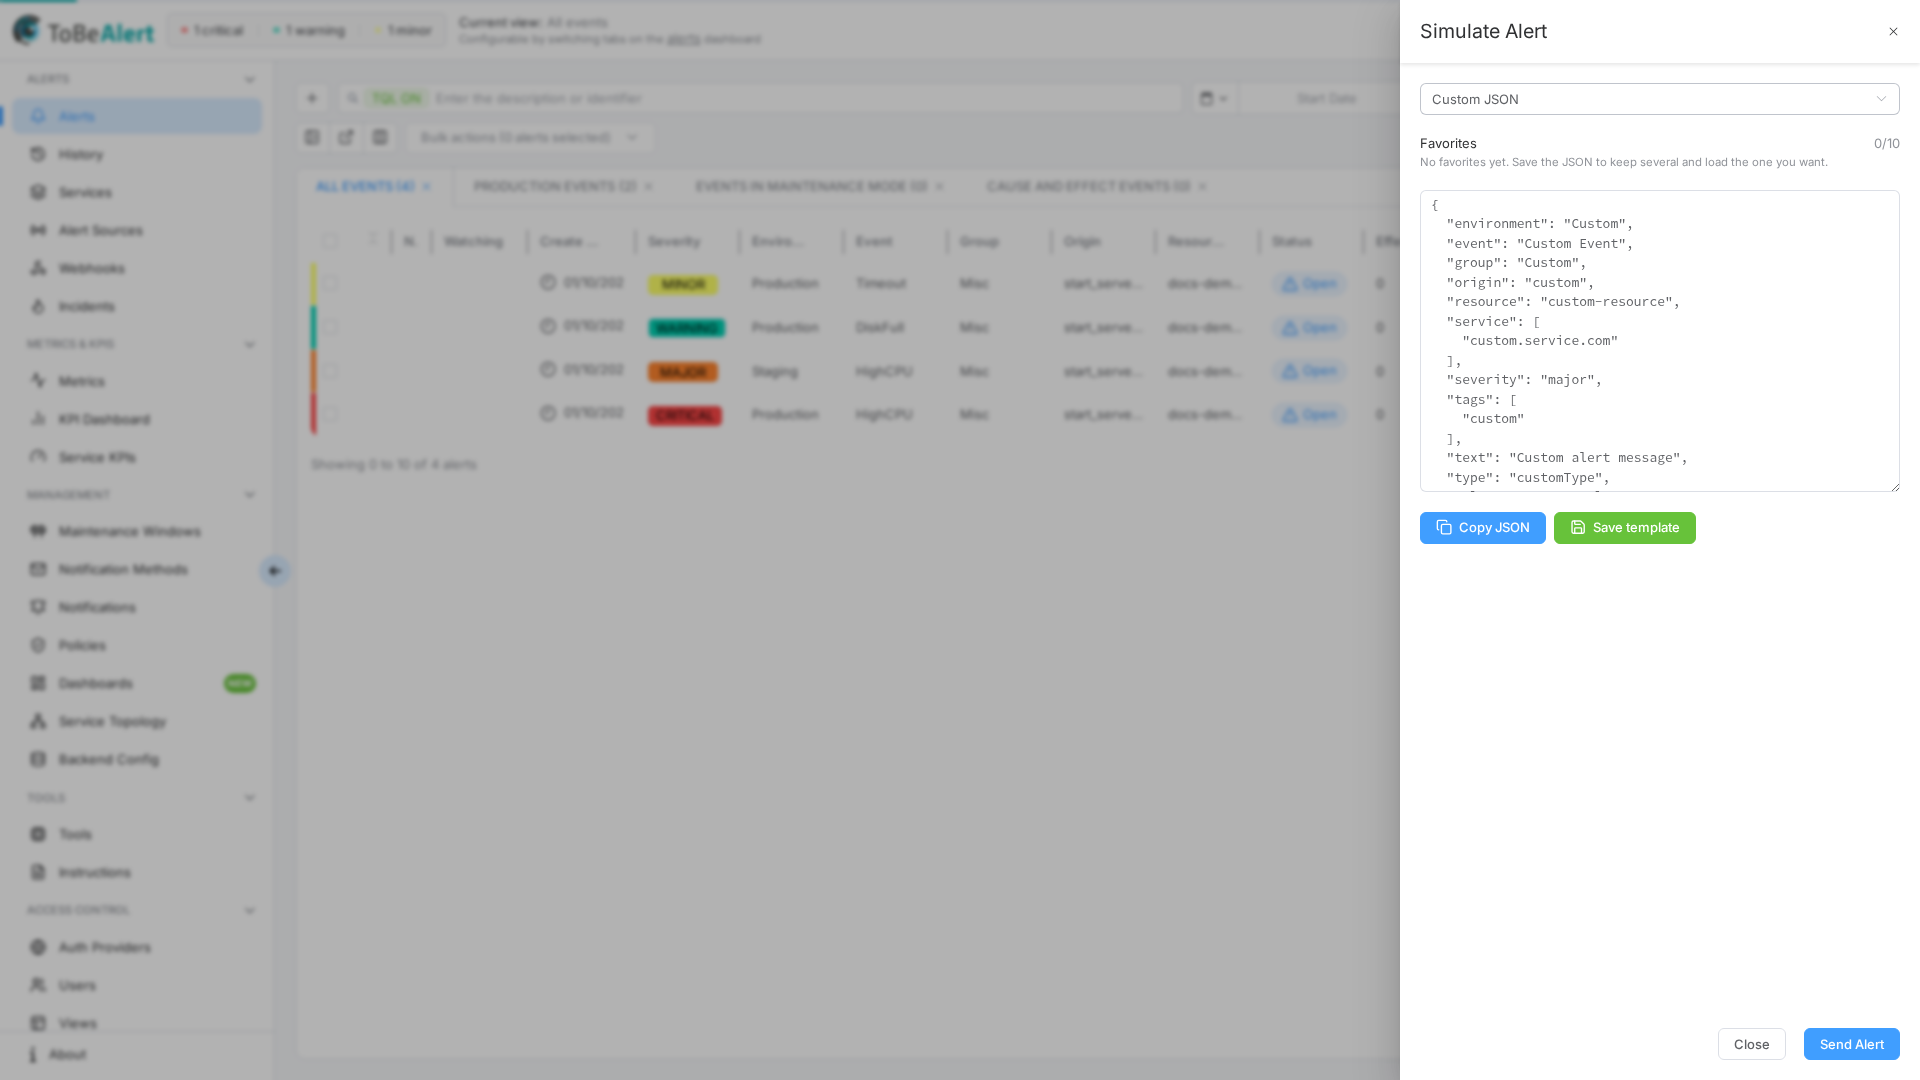
Task: Open the Custom JSON template dropdown
Action: pyautogui.click(x=1659, y=99)
